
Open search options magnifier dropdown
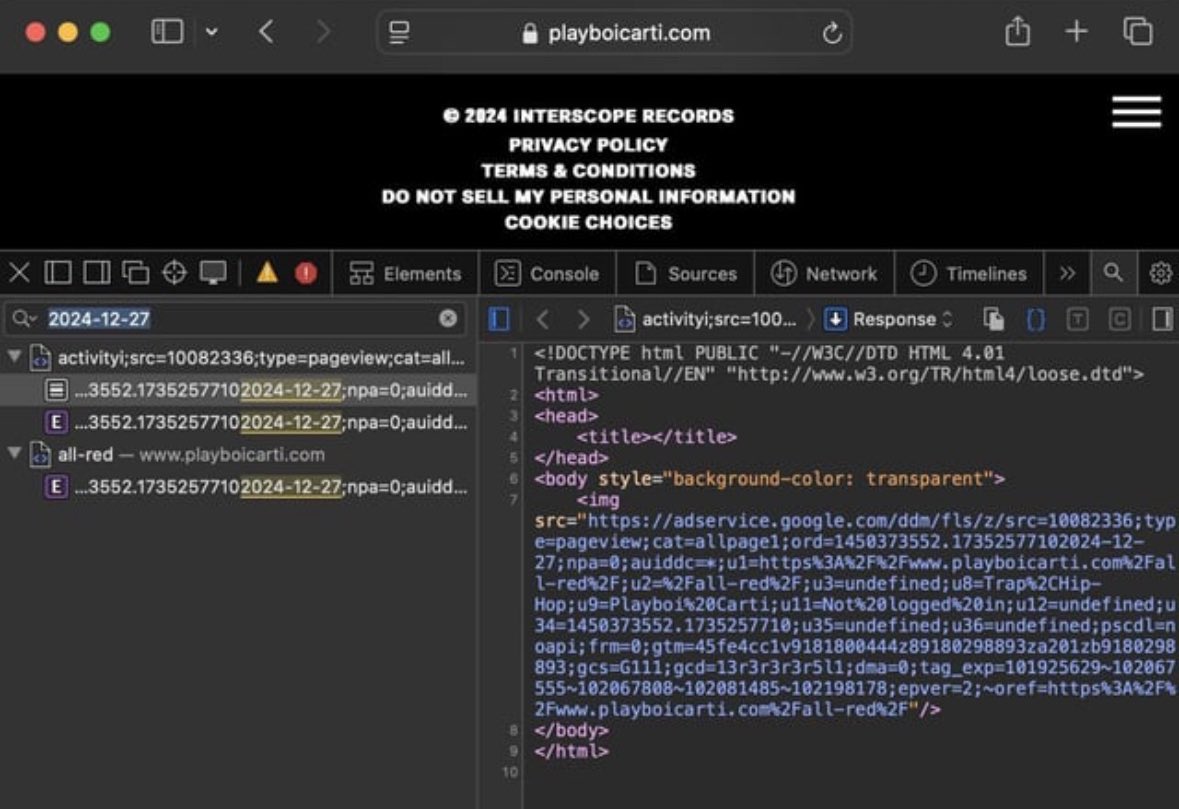click(x=24, y=319)
